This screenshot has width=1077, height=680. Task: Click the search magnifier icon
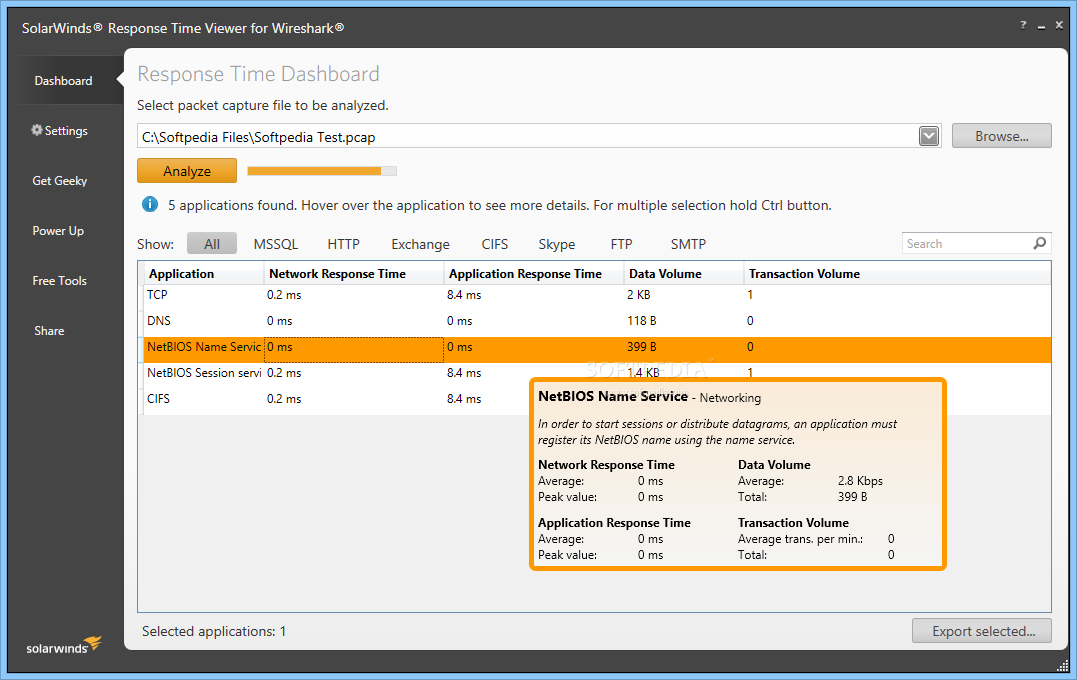[1039, 243]
